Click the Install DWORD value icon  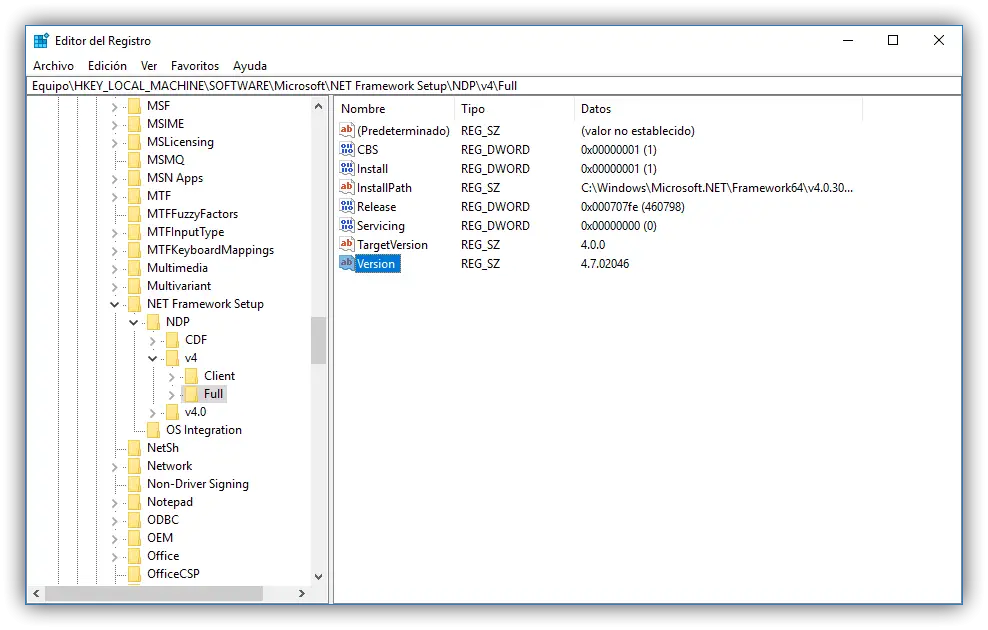347,168
